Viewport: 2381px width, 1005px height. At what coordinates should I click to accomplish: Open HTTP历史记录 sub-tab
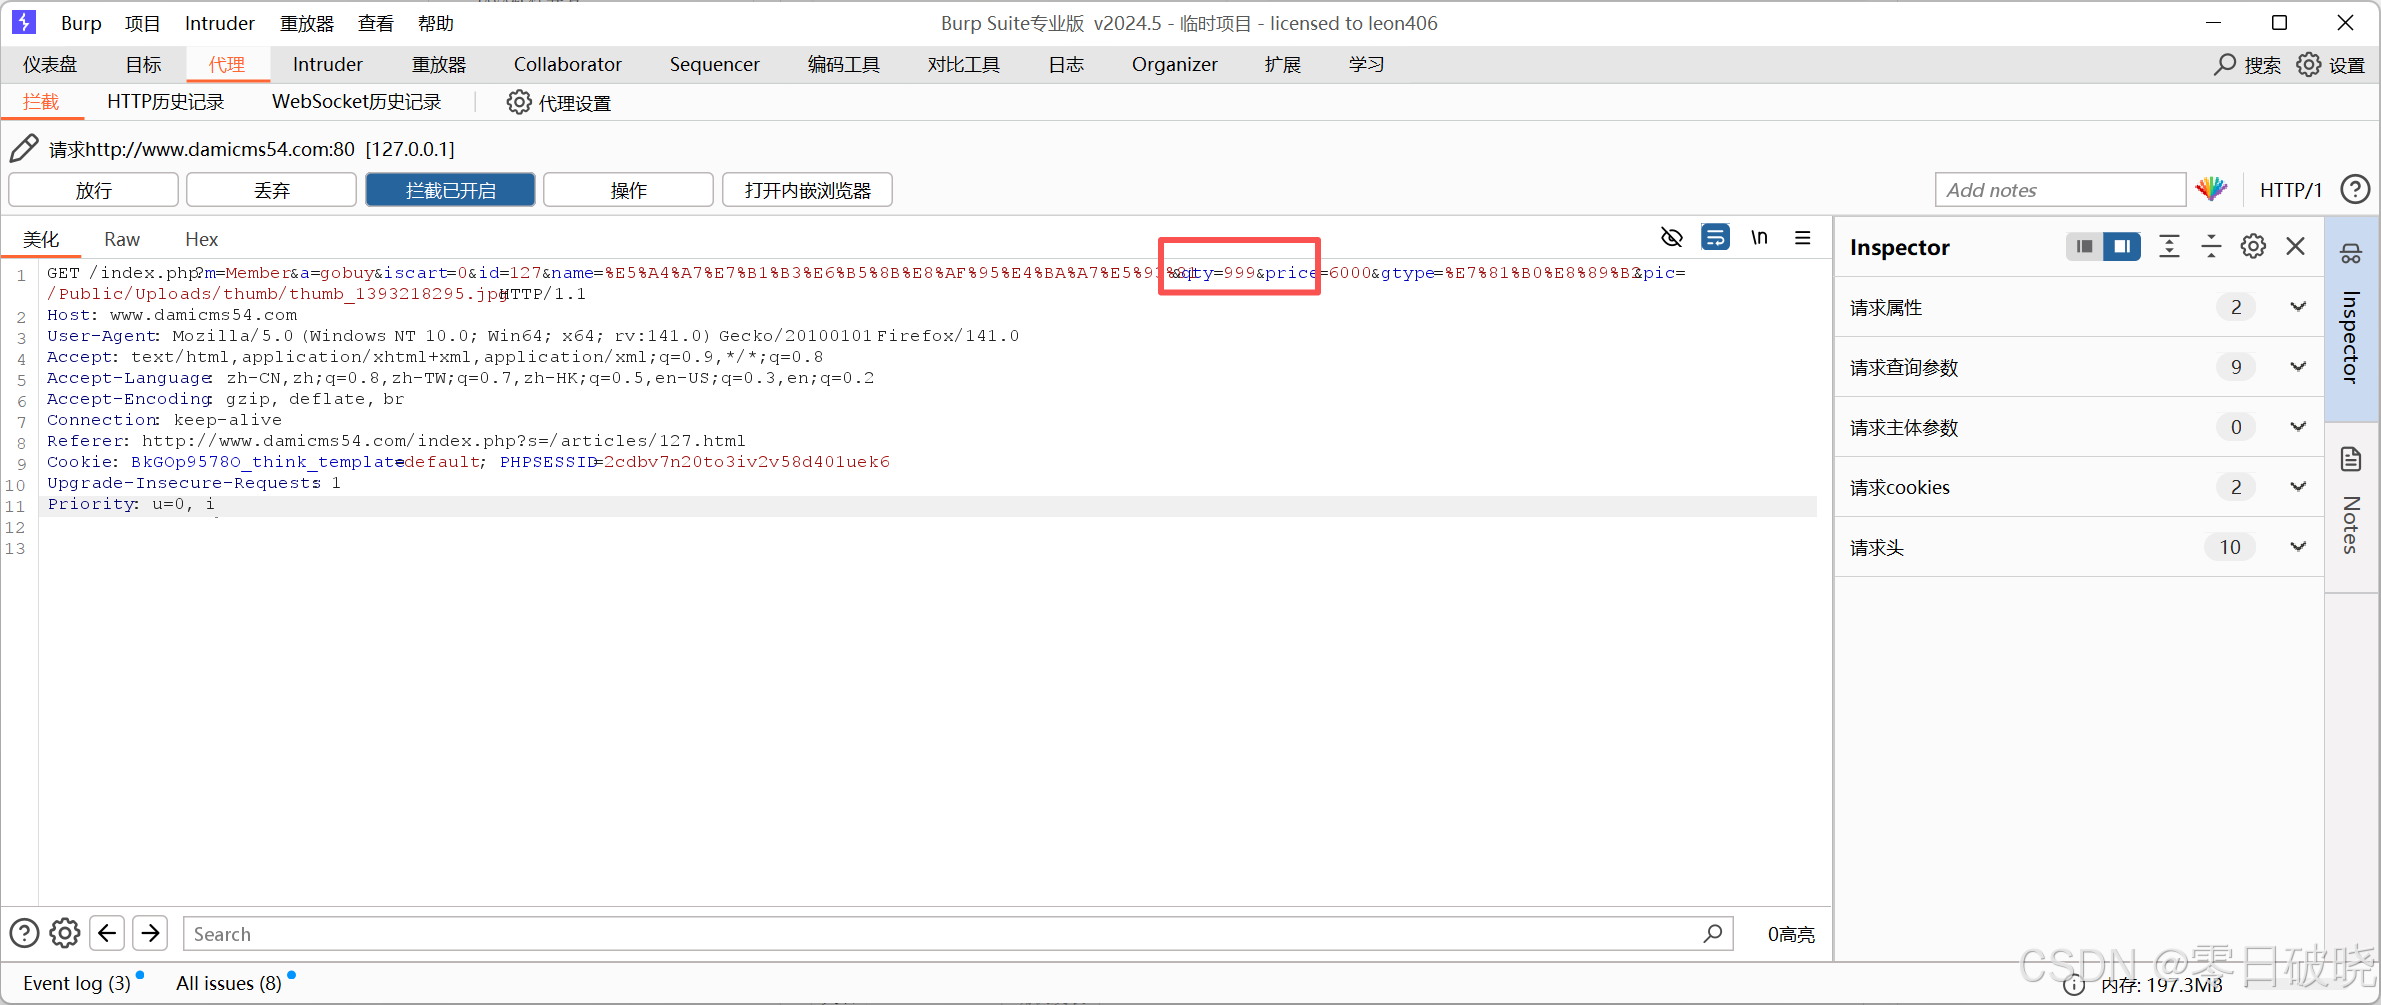point(166,102)
